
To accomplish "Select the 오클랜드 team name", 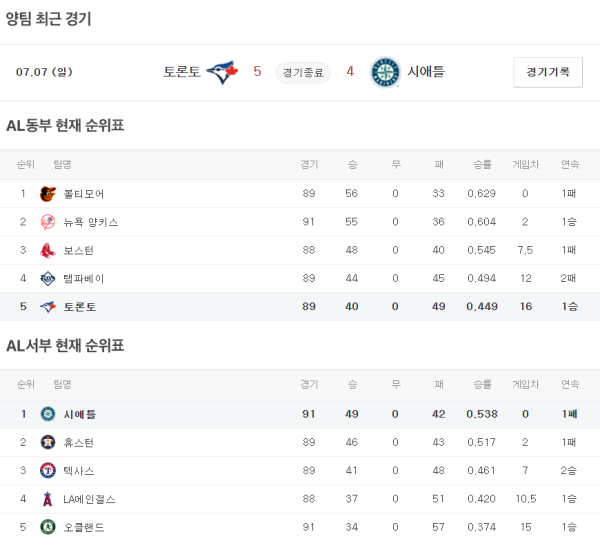I will point(84,526).
